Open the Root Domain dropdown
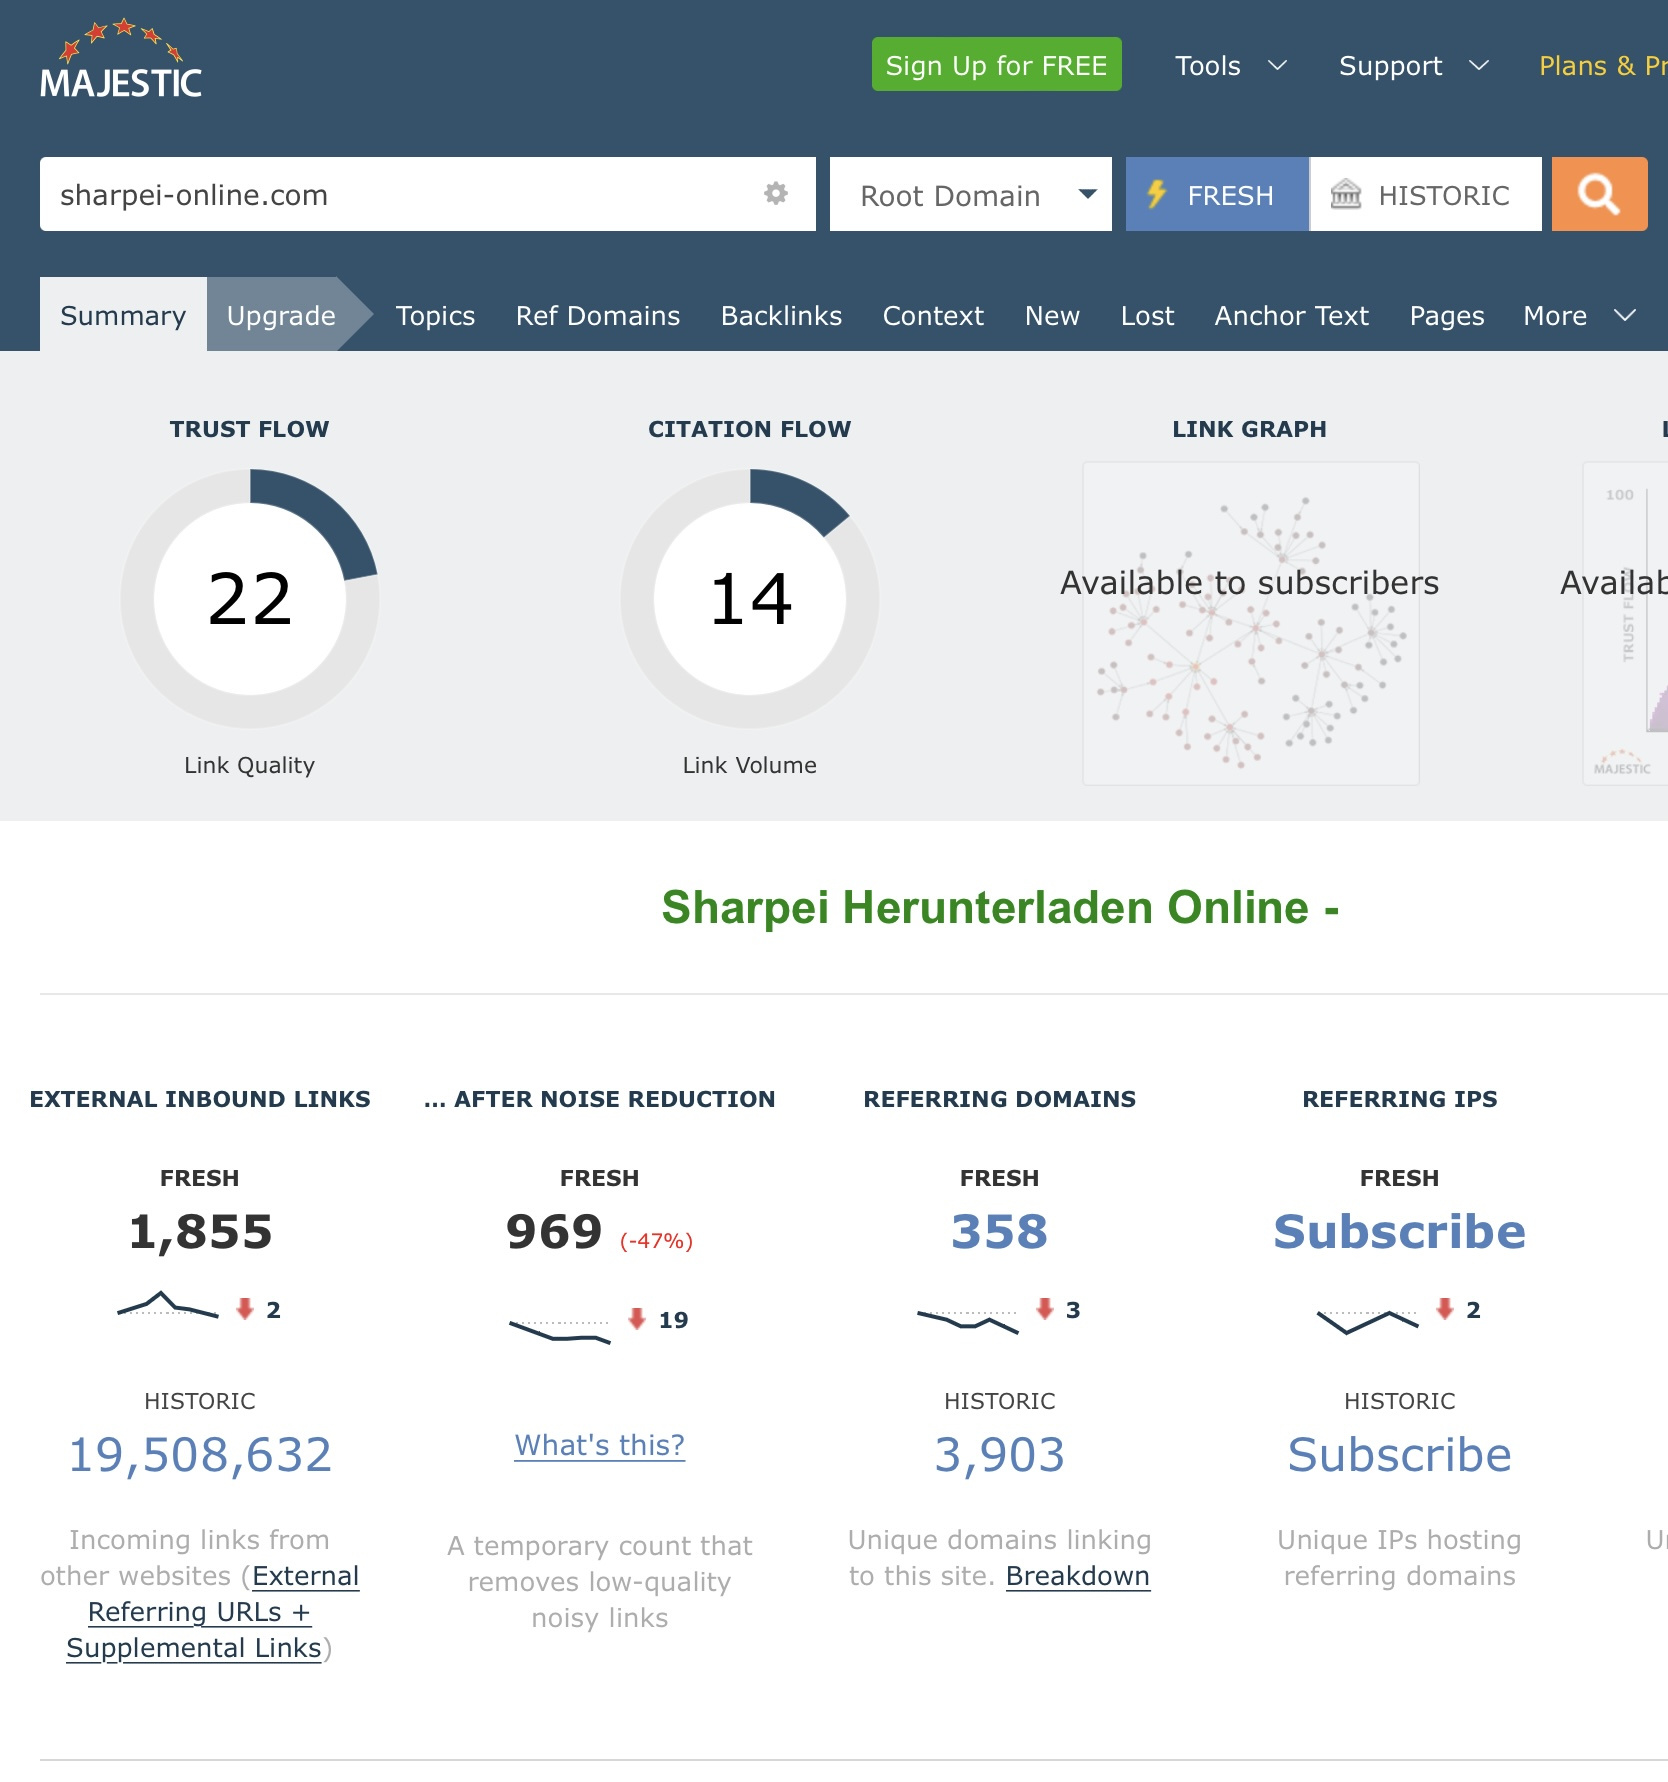This screenshot has height=1782, width=1668. (970, 194)
